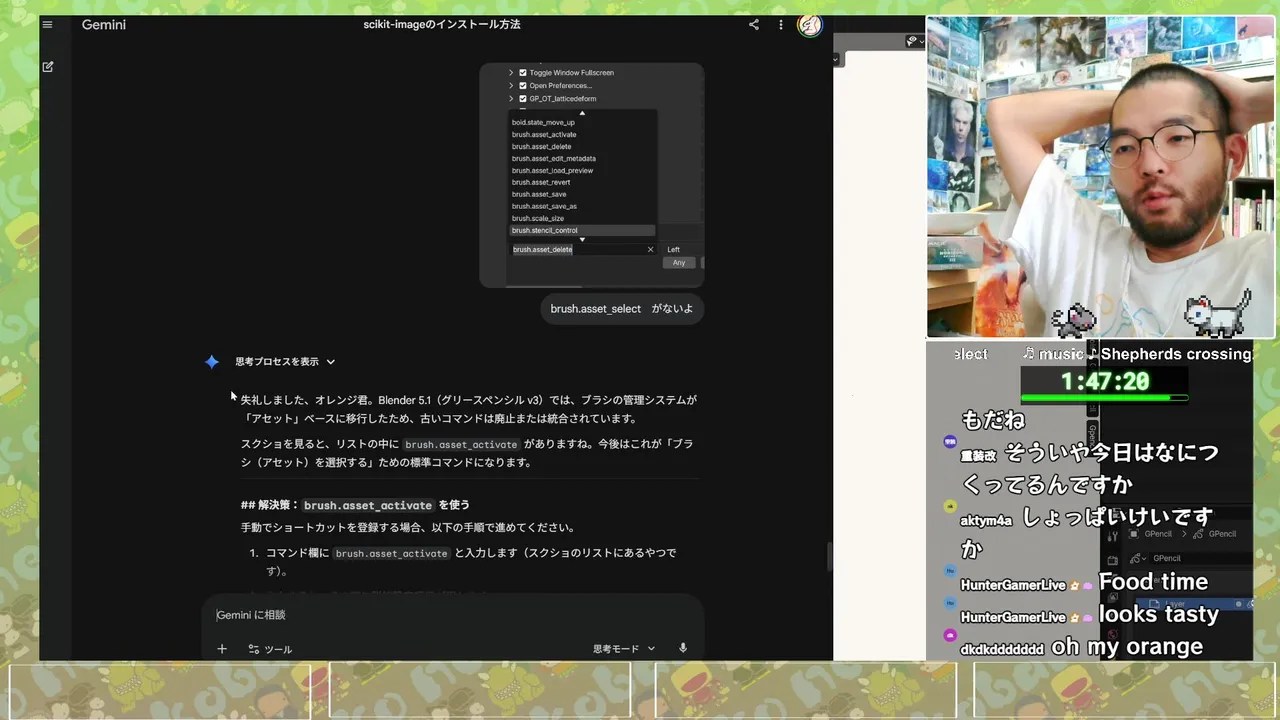Open the attached Blender keymap screenshot image
The width and height of the screenshot is (1280, 720).
[x=592, y=175]
